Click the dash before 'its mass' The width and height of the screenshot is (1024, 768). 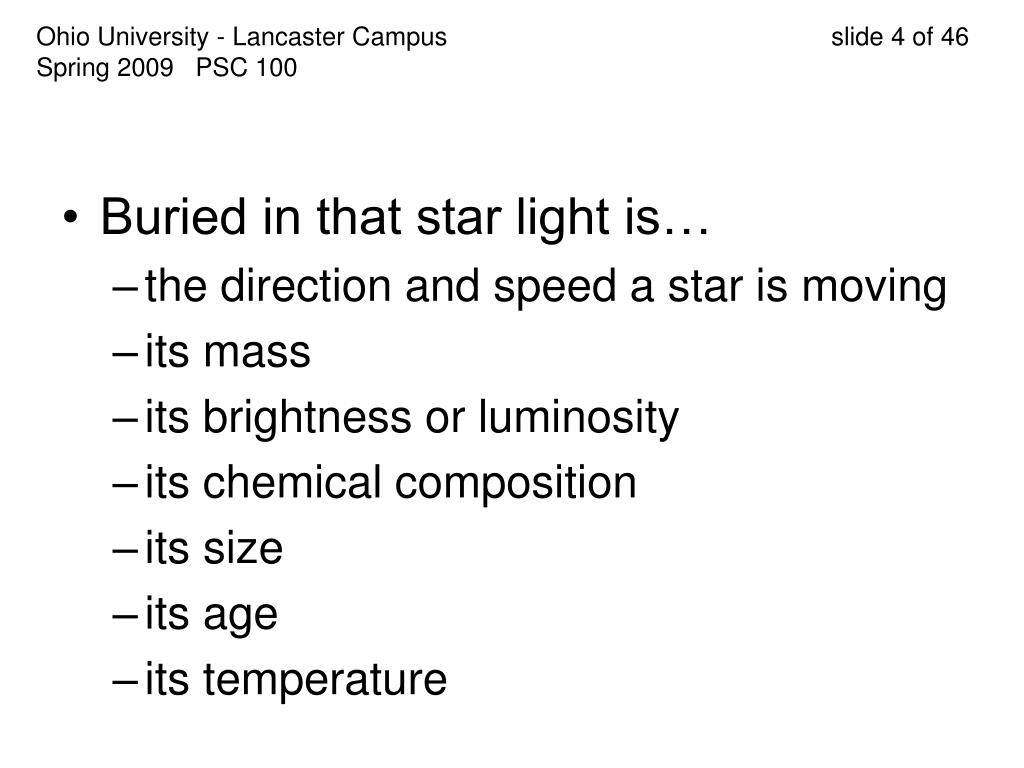[x=125, y=353]
